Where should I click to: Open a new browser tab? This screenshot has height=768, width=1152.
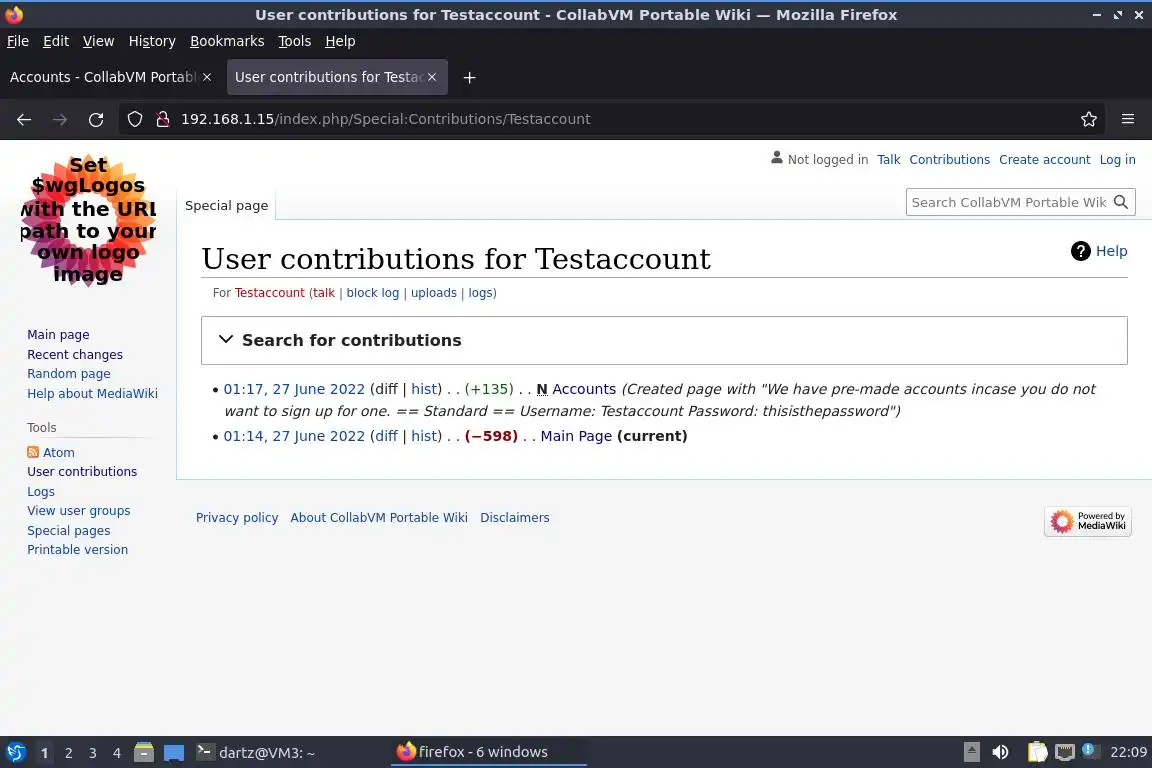[469, 77]
